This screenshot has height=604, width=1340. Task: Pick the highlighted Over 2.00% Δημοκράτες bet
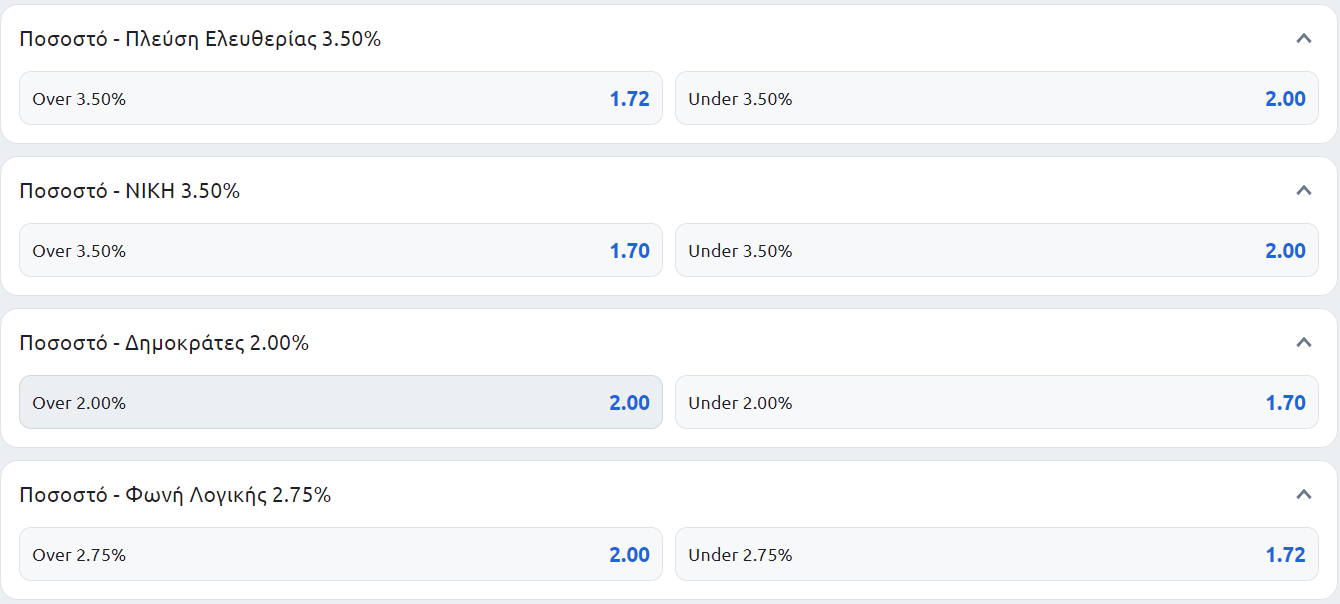point(341,402)
